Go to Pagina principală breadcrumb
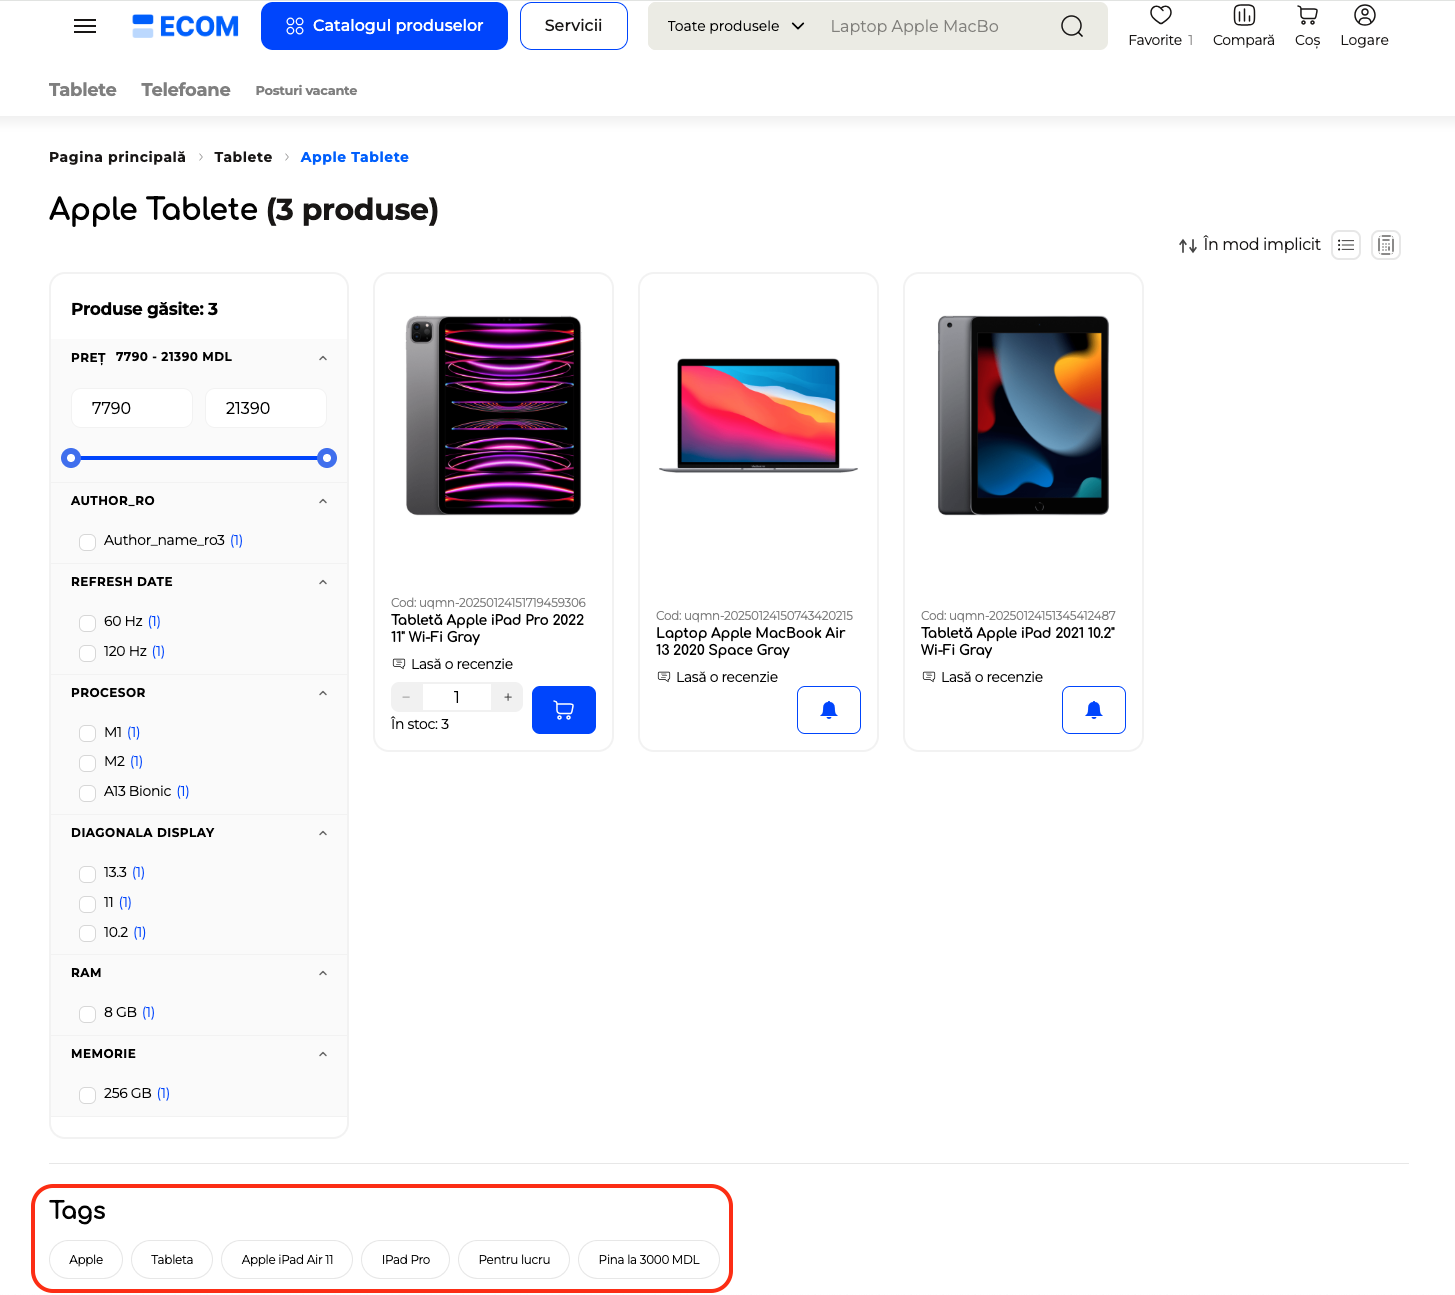 click(x=117, y=157)
